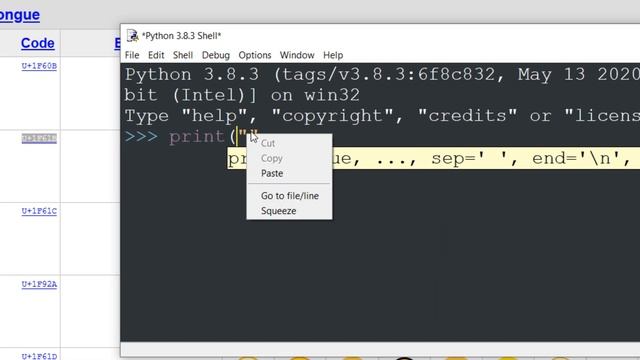
Task: Open the U+1F60B code link in browser
Action: point(39,66)
